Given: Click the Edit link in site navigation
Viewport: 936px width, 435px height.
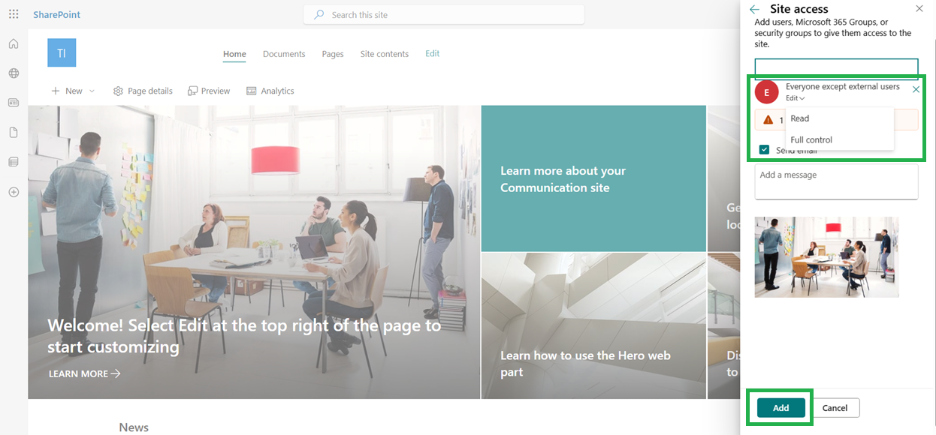Looking at the screenshot, I should click(x=432, y=53).
